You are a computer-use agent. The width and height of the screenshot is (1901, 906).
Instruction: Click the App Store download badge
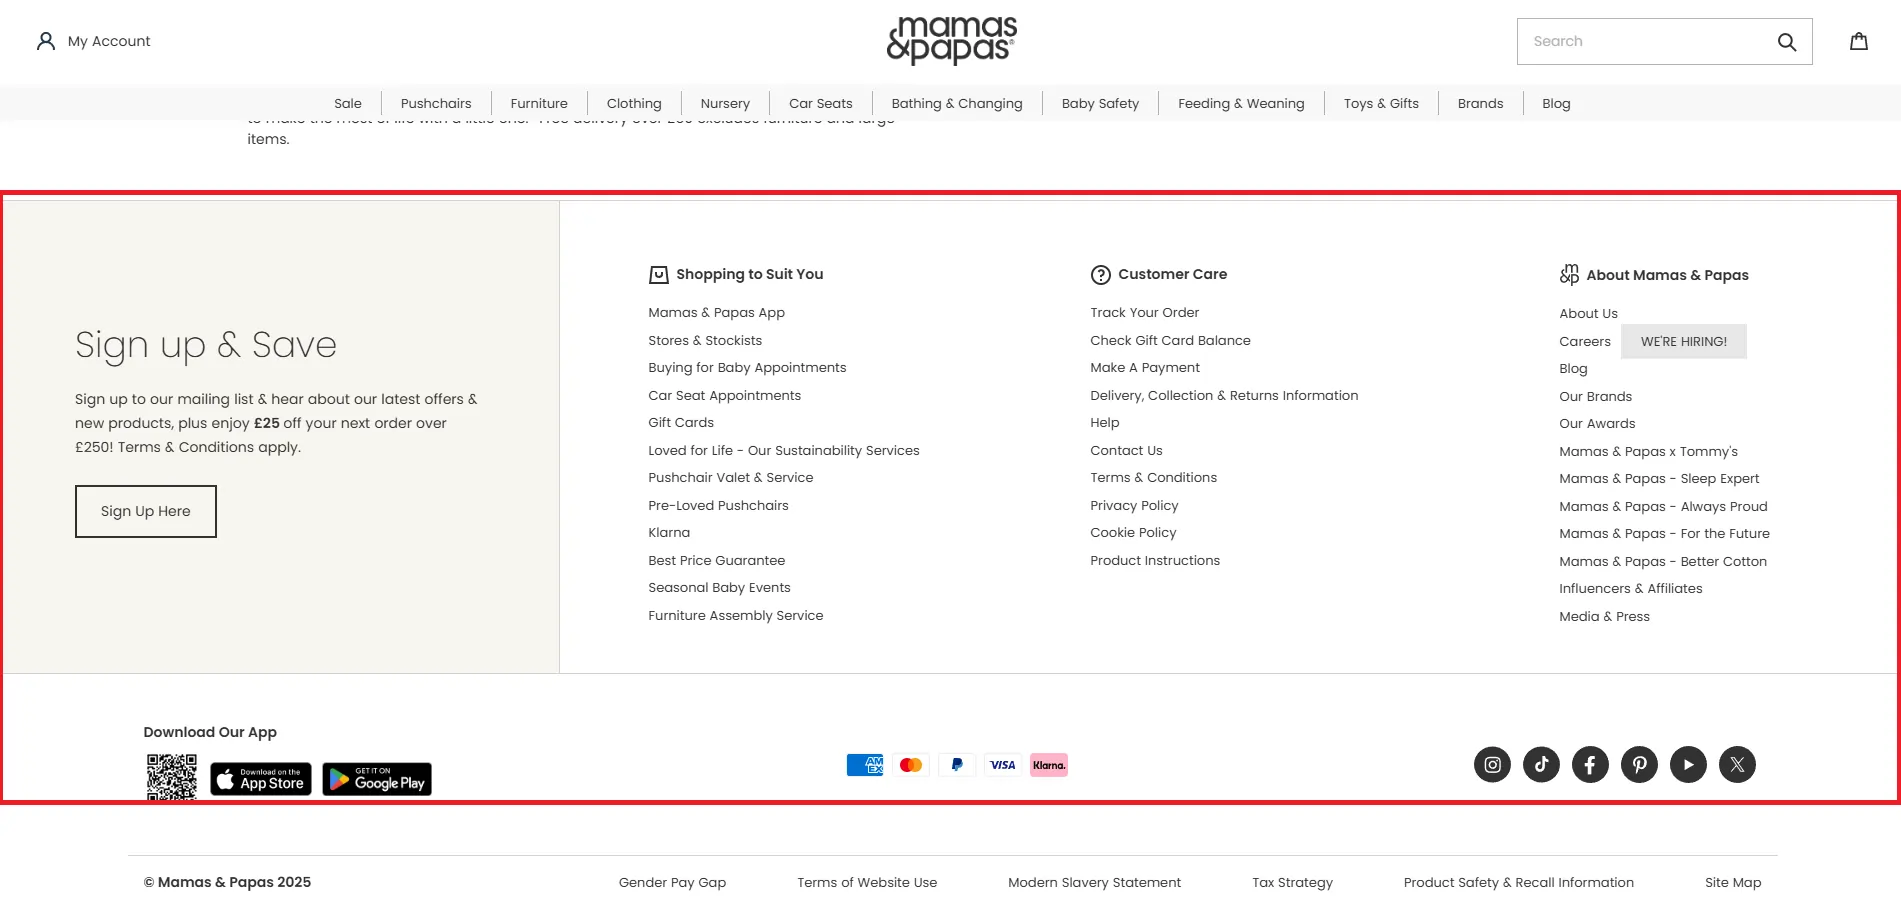pyautogui.click(x=261, y=779)
